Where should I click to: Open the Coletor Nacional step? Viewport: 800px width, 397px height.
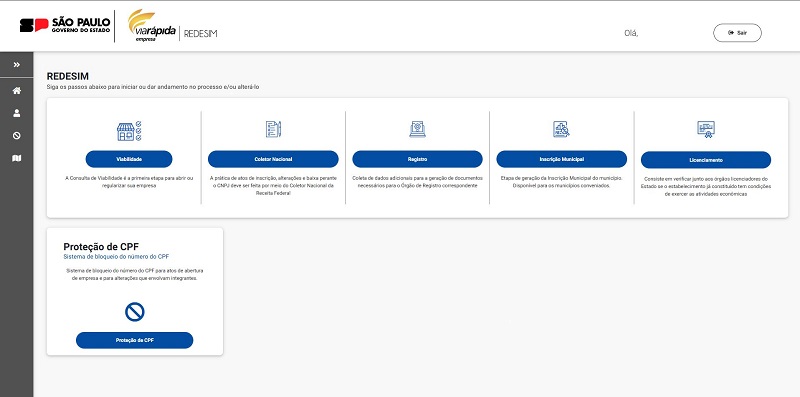(x=273, y=159)
